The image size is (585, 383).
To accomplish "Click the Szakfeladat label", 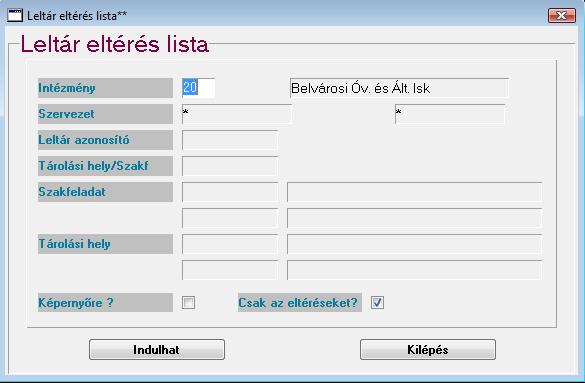I will point(105,192).
